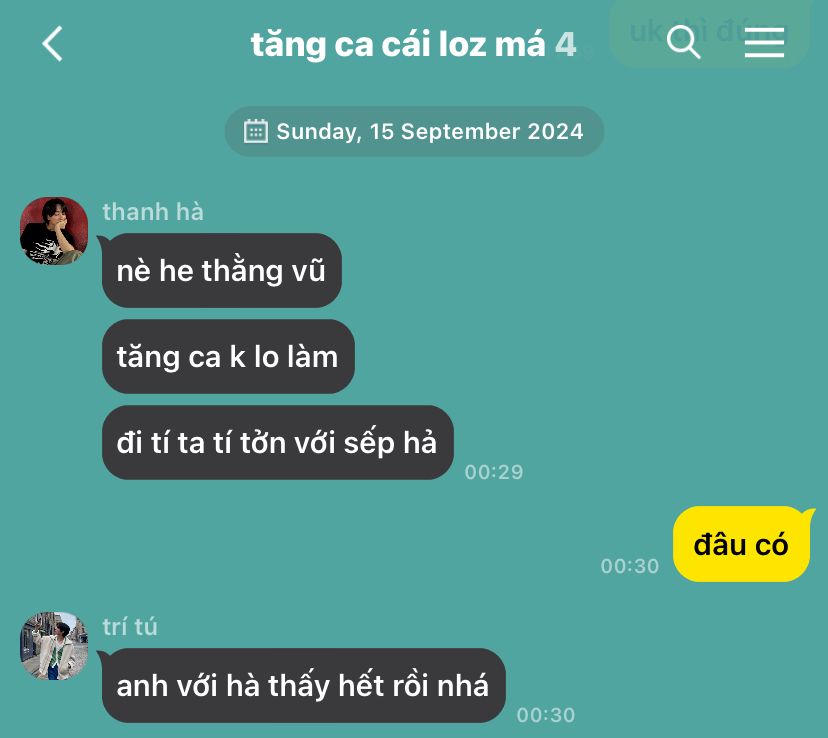Image resolution: width=828 pixels, height=738 pixels.
Task: Tap the back arrow icon
Action: pyautogui.click(x=53, y=44)
